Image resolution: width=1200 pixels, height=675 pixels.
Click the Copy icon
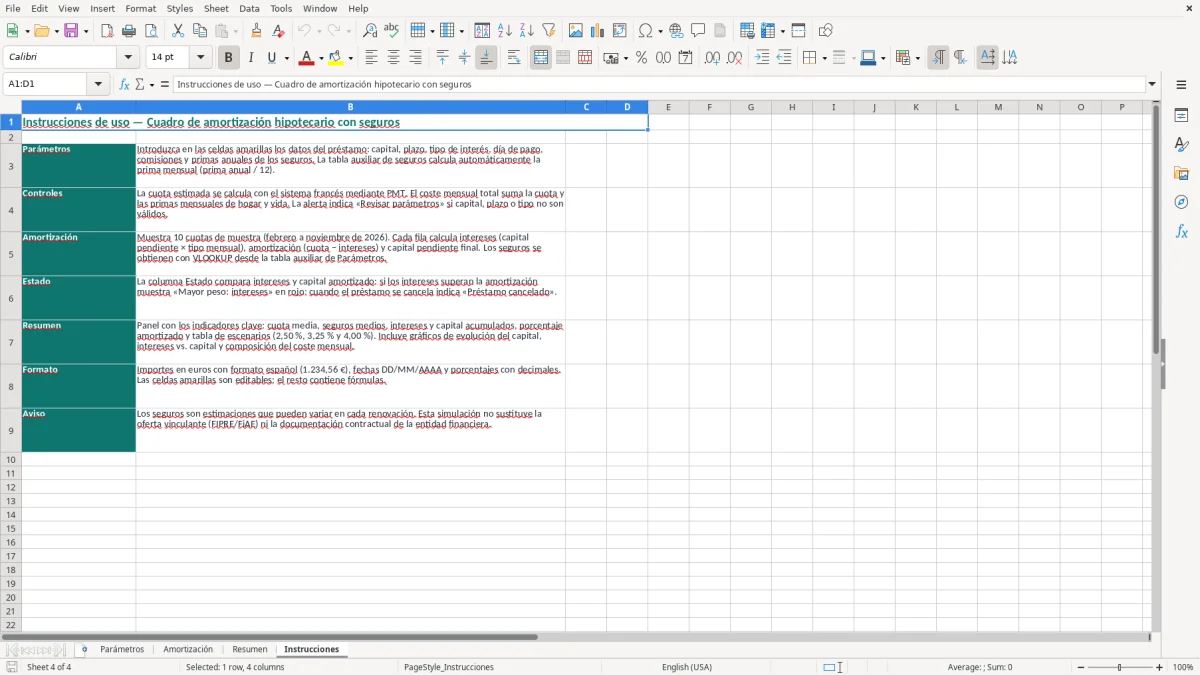click(200, 31)
